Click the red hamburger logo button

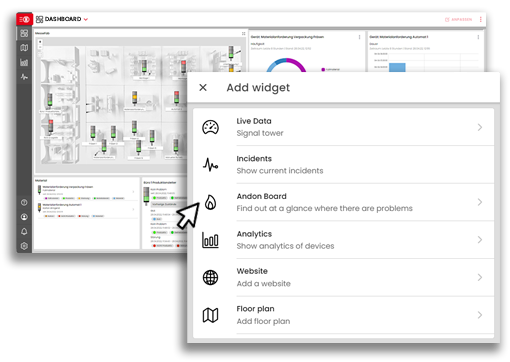[x=24, y=19]
